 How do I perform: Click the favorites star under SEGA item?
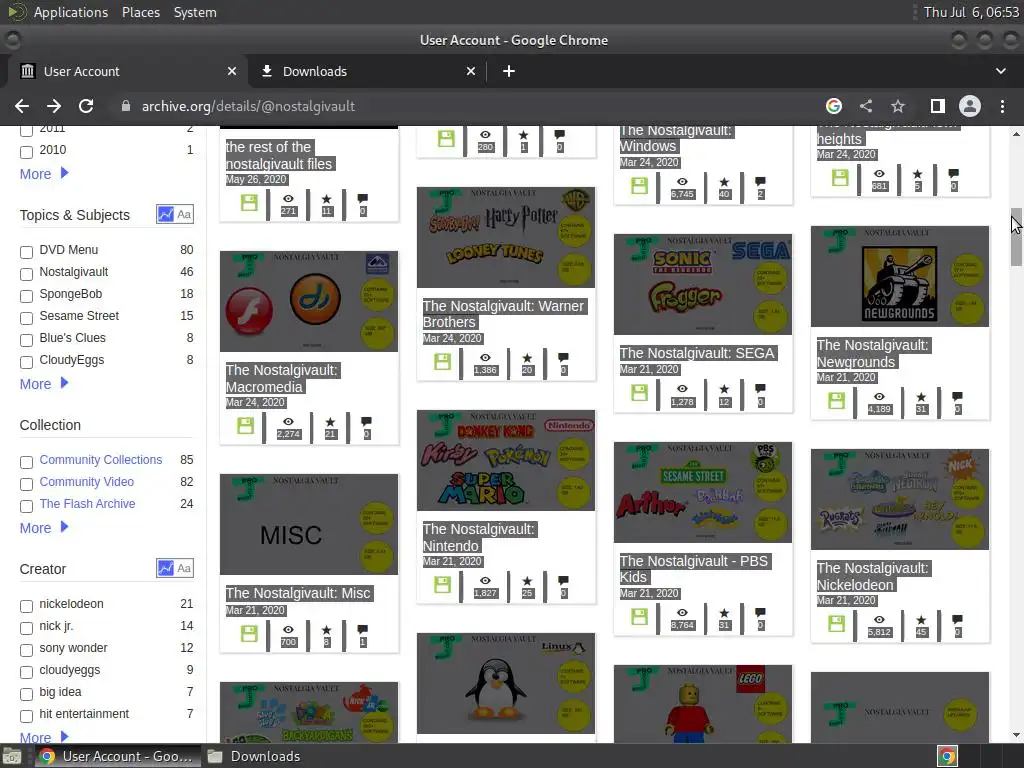pos(724,389)
